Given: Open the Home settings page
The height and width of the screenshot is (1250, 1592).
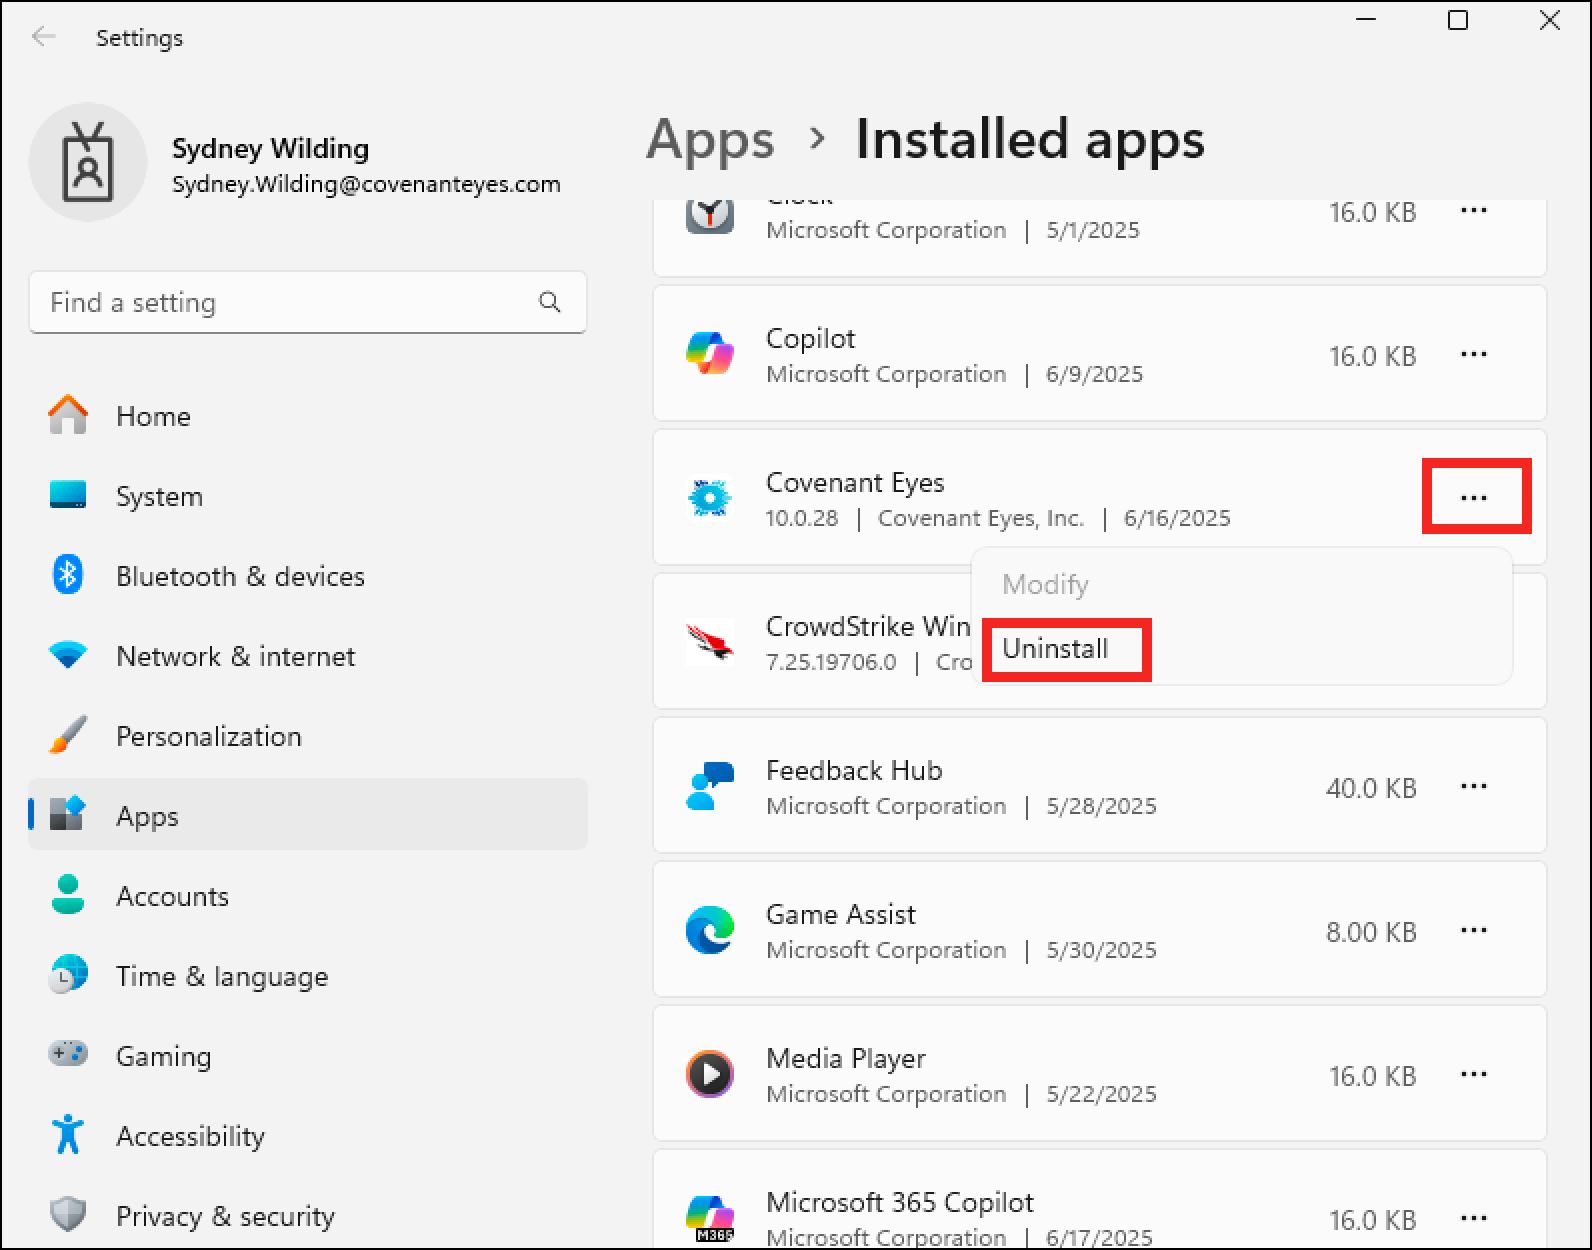Looking at the screenshot, I should [x=308, y=416].
